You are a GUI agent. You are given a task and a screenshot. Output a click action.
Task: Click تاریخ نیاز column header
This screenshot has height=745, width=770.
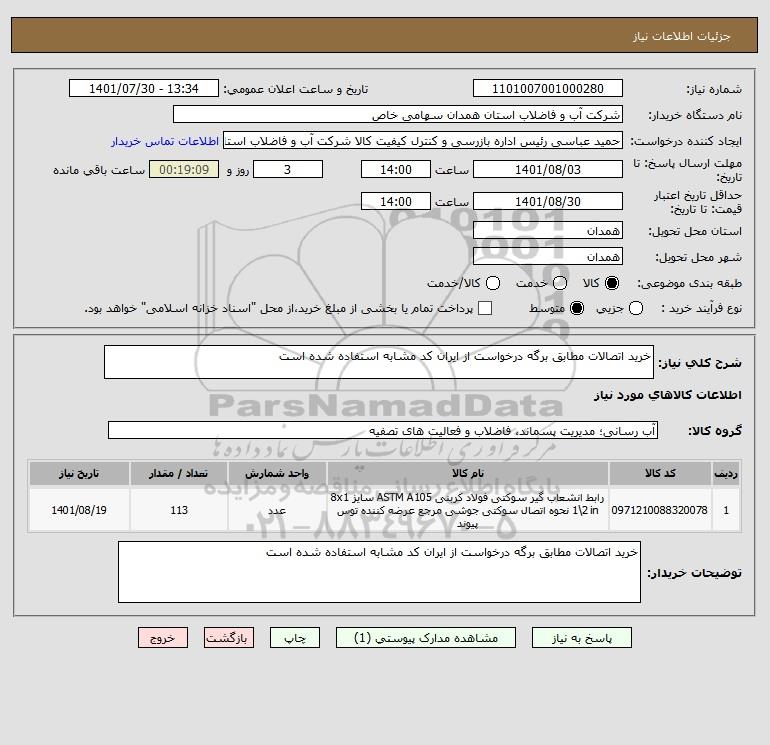(x=79, y=473)
